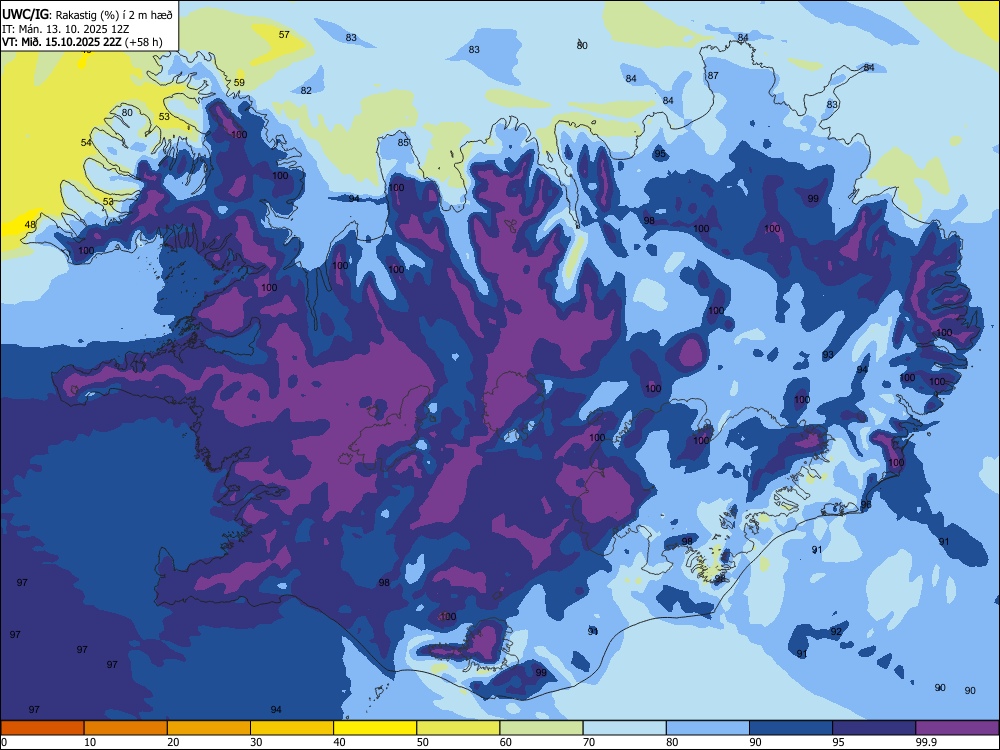The width and height of the screenshot is (1000, 750).
Task: Click the 90–95 dark blue legend swatch
Action: pyautogui.click(x=791, y=728)
